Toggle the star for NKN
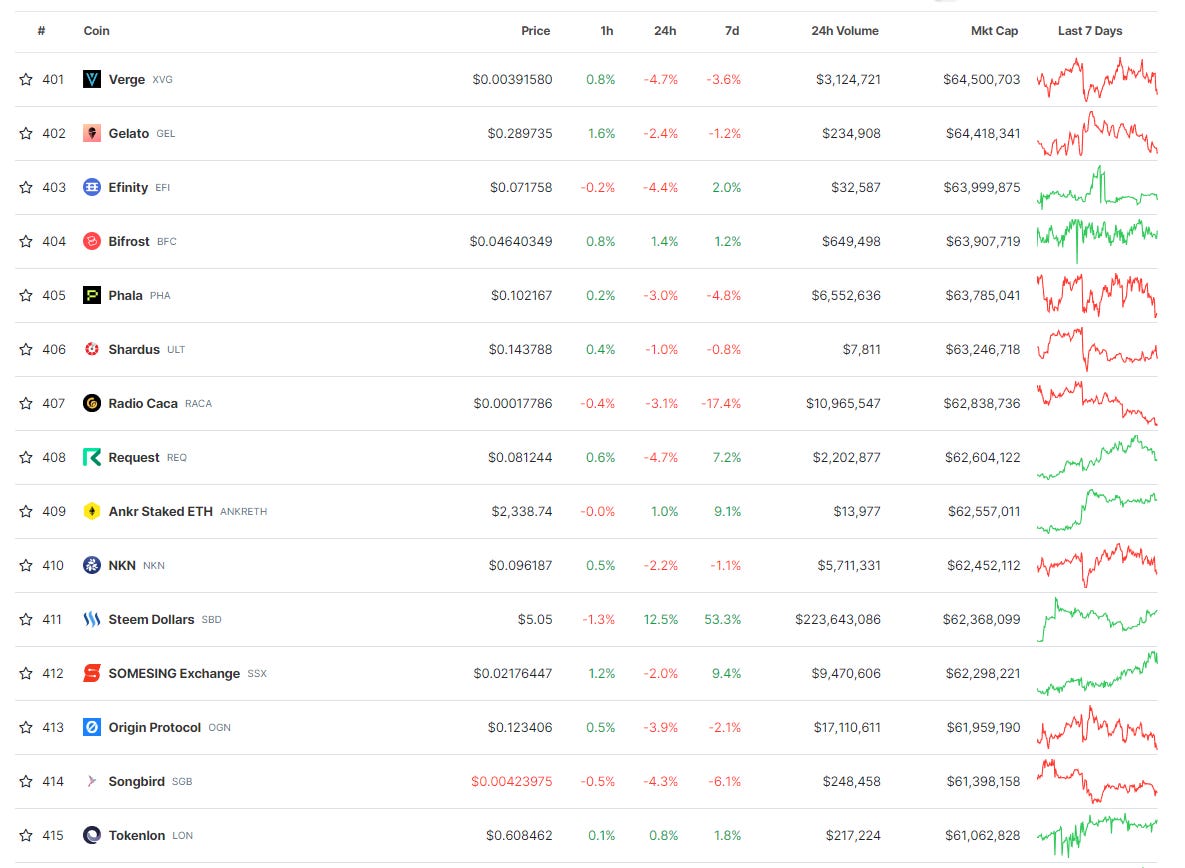1185x868 pixels. (26, 565)
